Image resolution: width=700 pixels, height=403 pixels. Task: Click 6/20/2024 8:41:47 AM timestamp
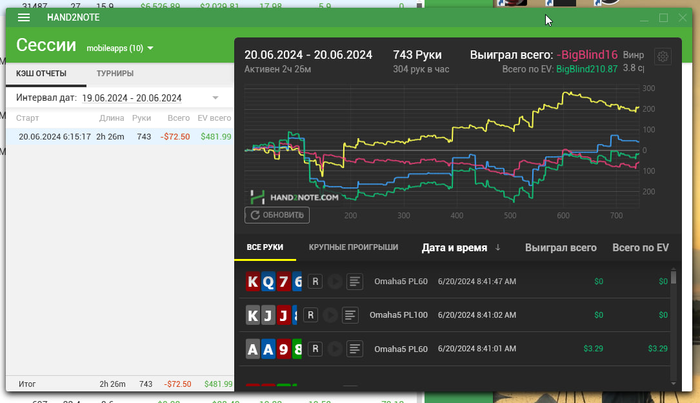[477, 282]
